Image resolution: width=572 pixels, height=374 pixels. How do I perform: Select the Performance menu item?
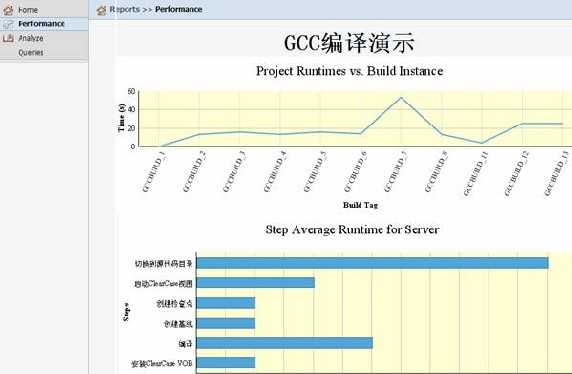[41, 24]
